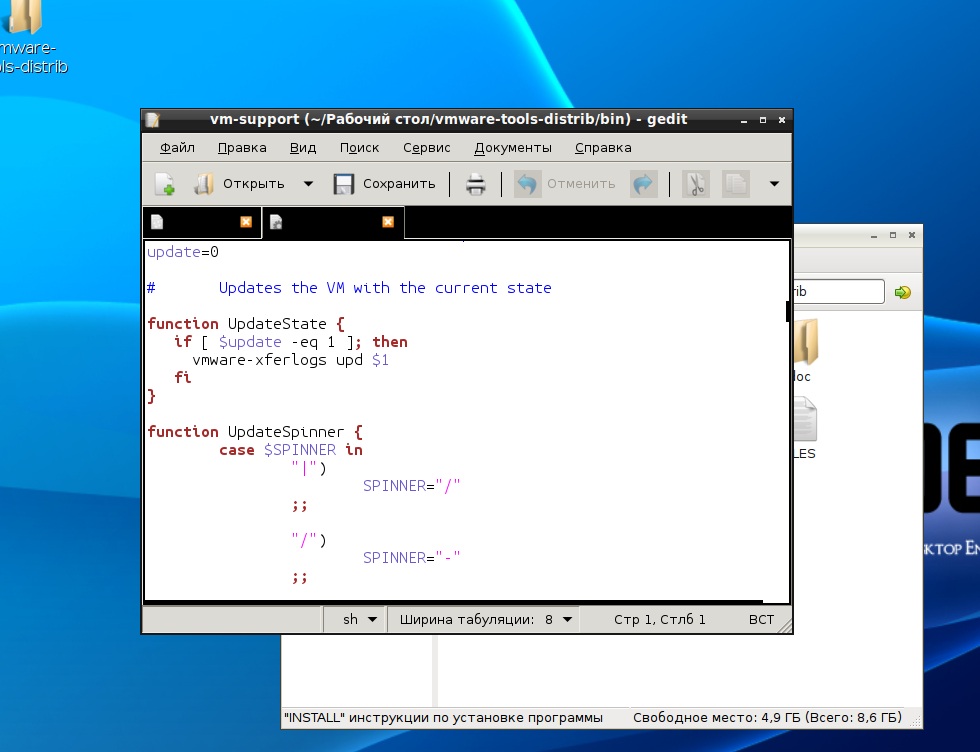Expand the toolbar overflow arrow
Viewport: 980px width, 752px height.
pyautogui.click(x=773, y=184)
